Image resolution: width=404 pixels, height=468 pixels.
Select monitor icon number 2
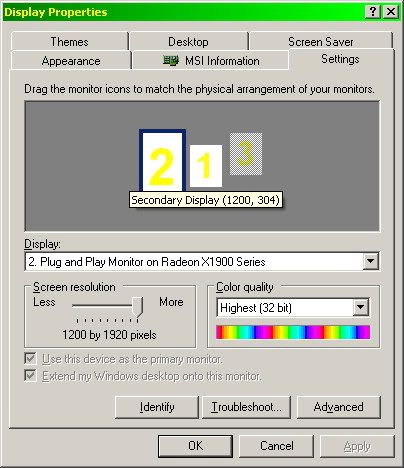[162, 161]
